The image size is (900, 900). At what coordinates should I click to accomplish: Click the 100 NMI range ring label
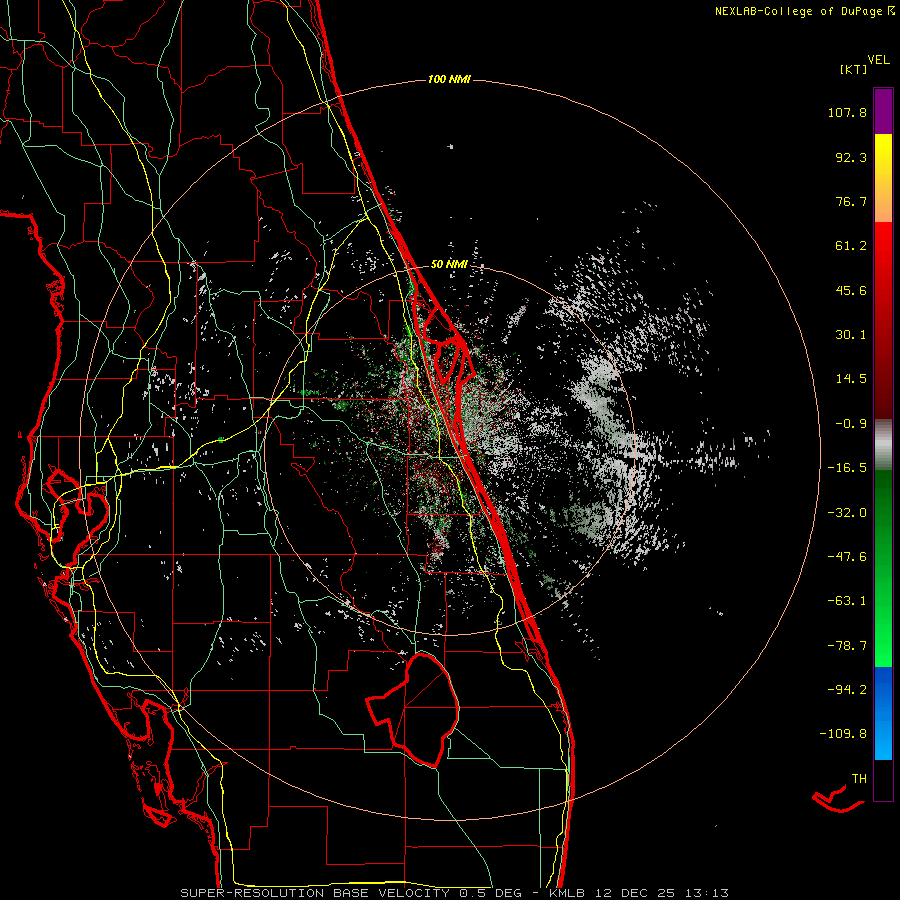tap(449, 79)
